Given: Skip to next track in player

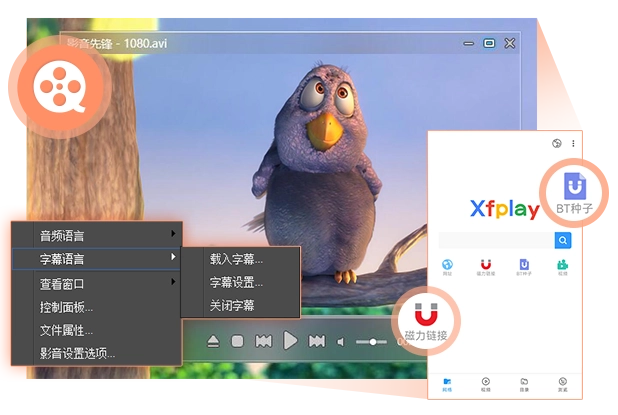Looking at the screenshot, I should coord(316,342).
